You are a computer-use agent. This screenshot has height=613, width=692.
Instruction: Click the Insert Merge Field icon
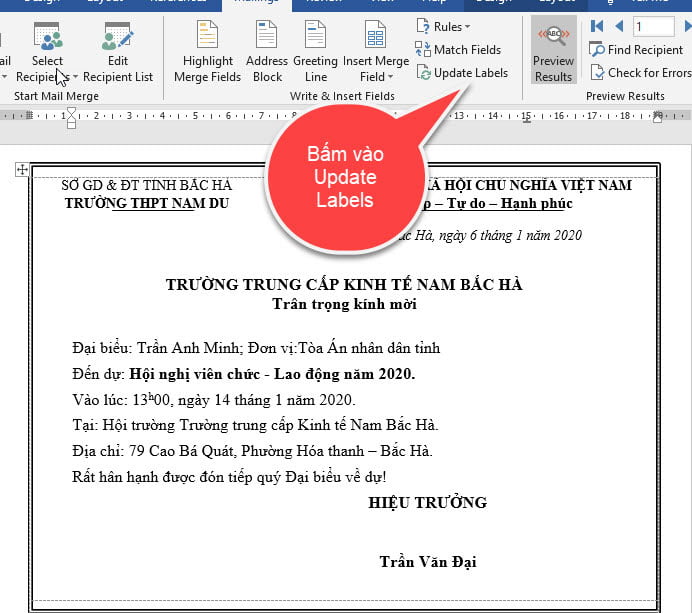(376, 35)
